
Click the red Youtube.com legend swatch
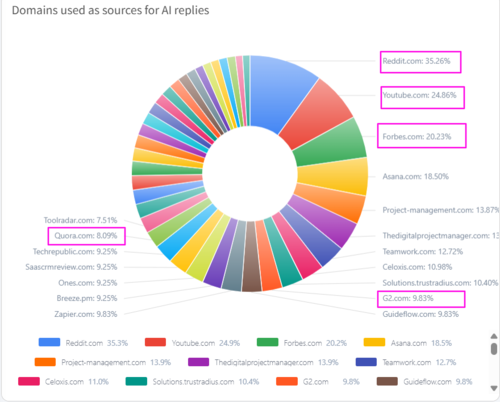155,342
